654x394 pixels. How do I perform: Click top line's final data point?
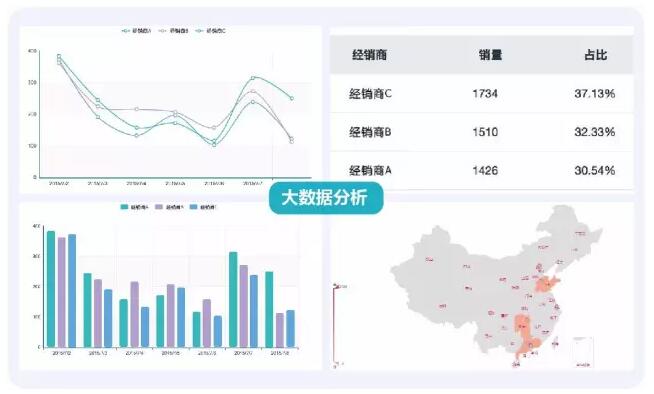pyautogui.click(x=292, y=98)
